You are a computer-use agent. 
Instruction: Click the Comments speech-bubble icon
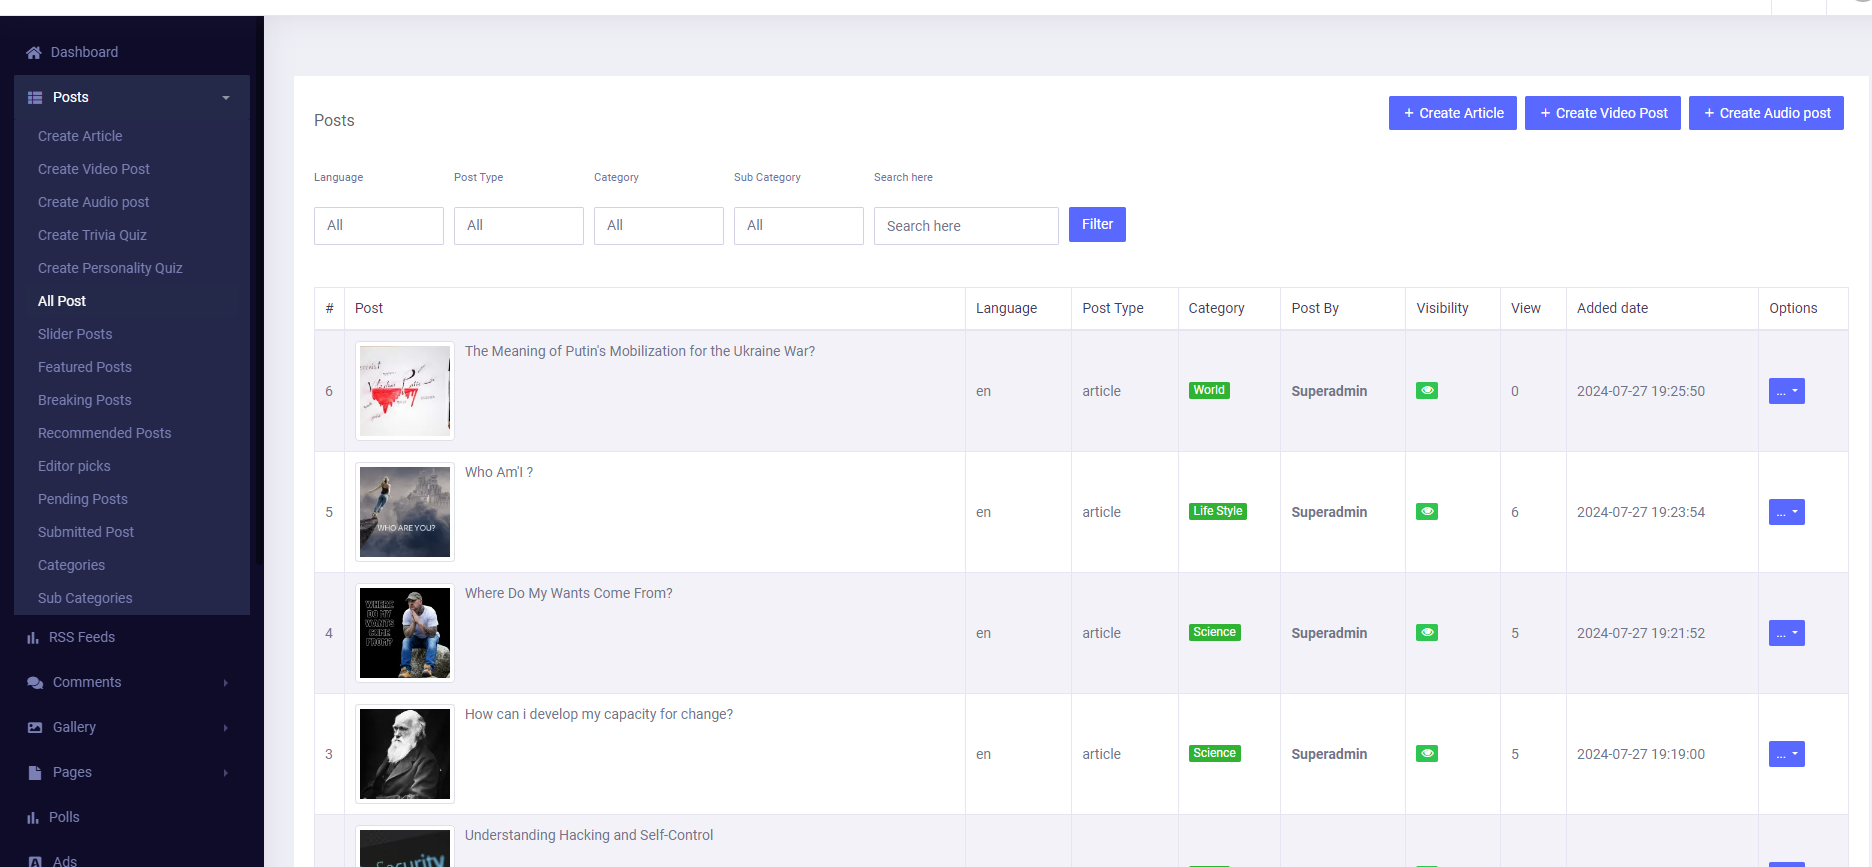(35, 683)
